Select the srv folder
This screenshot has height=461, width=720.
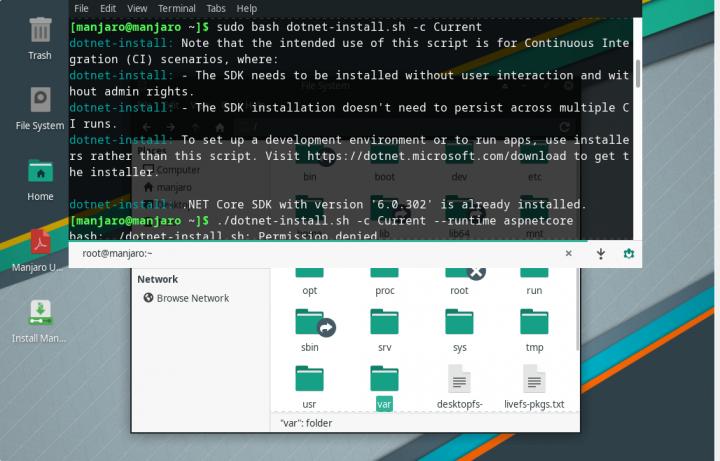coord(384,330)
